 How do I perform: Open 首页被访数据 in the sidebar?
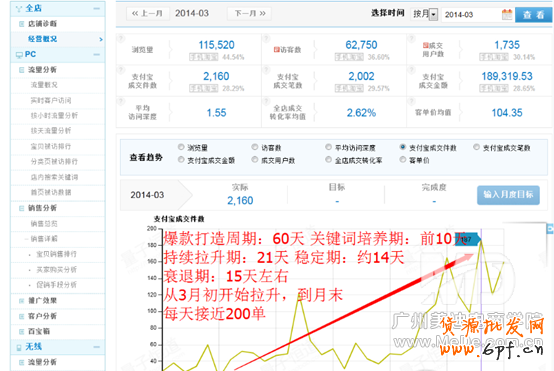tap(51, 193)
